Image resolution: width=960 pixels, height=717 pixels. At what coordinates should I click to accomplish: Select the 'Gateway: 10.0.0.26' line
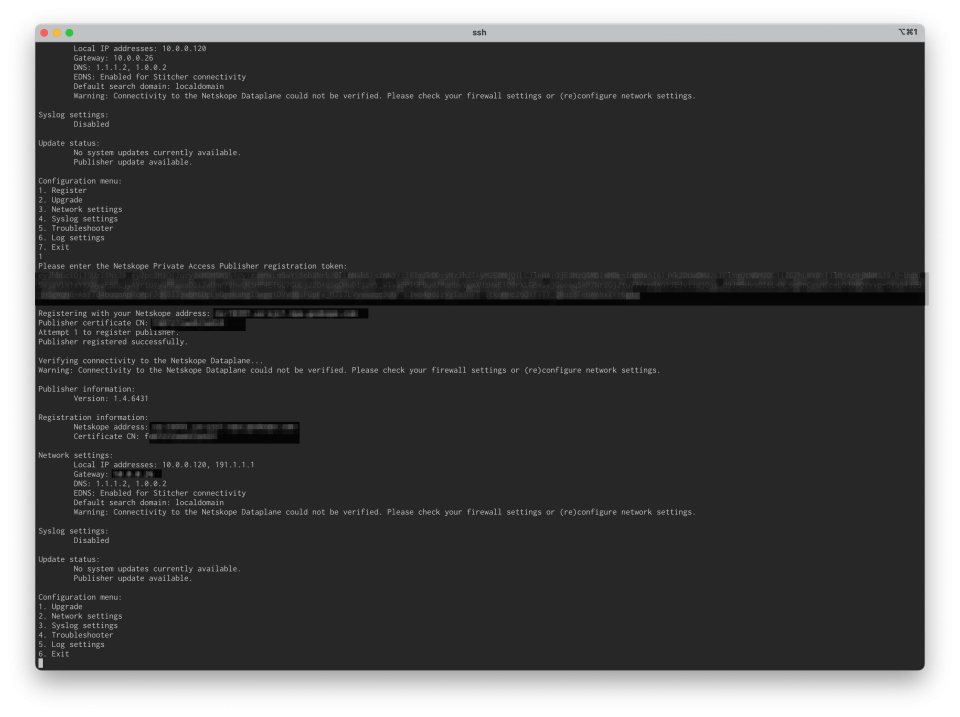point(113,58)
